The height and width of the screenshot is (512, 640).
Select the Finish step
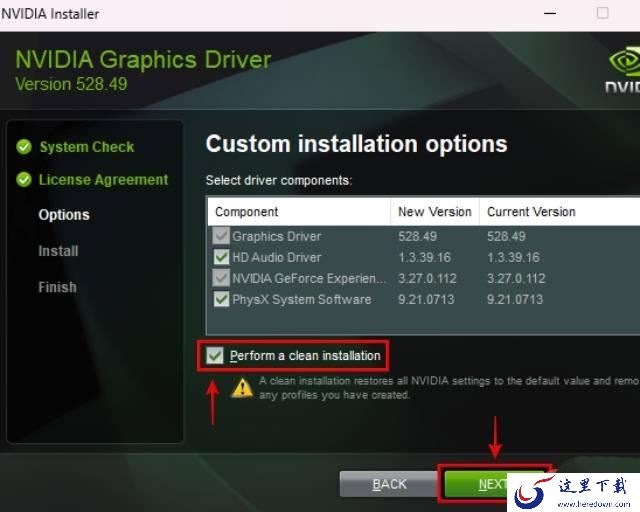pos(58,287)
